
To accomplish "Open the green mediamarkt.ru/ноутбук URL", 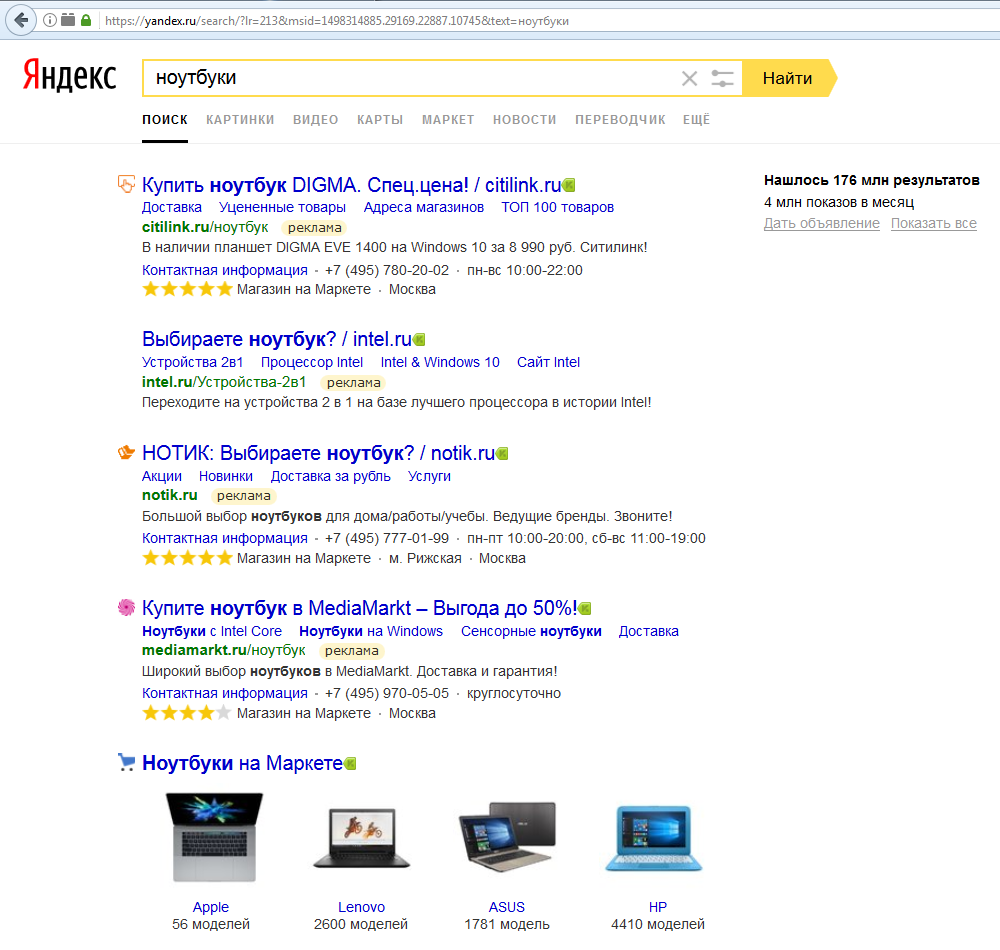I will [x=224, y=650].
